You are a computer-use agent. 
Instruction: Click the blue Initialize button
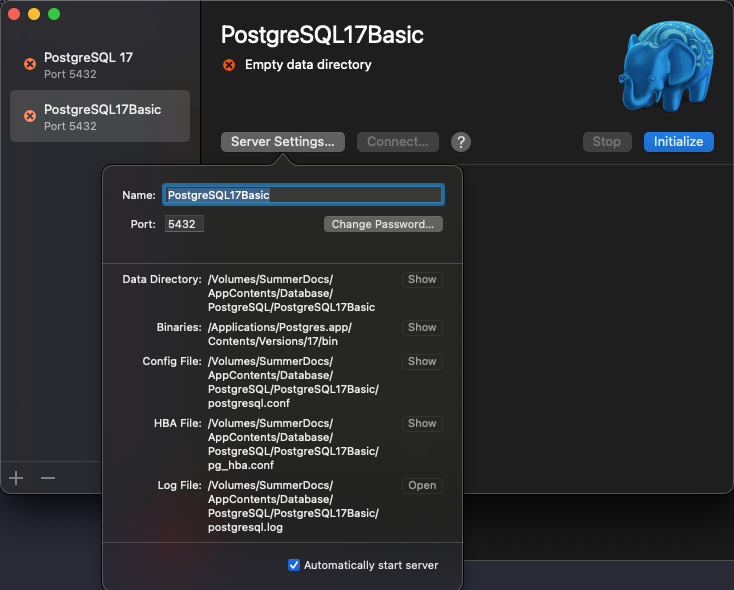click(679, 142)
